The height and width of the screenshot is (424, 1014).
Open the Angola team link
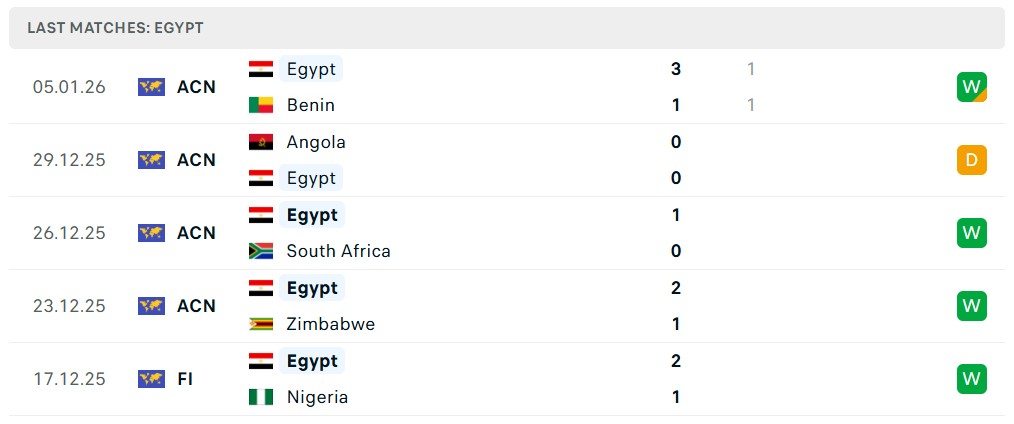(316, 142)
